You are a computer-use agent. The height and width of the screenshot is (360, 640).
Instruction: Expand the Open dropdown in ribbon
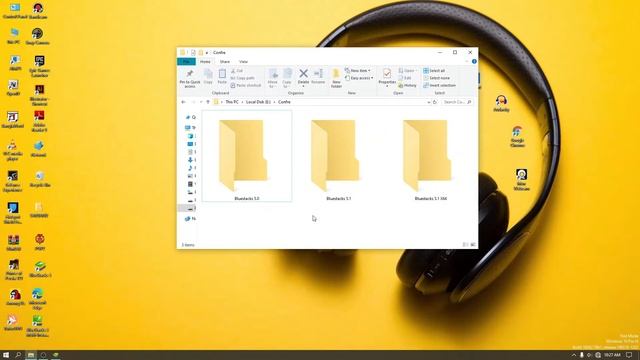(408, 71)
